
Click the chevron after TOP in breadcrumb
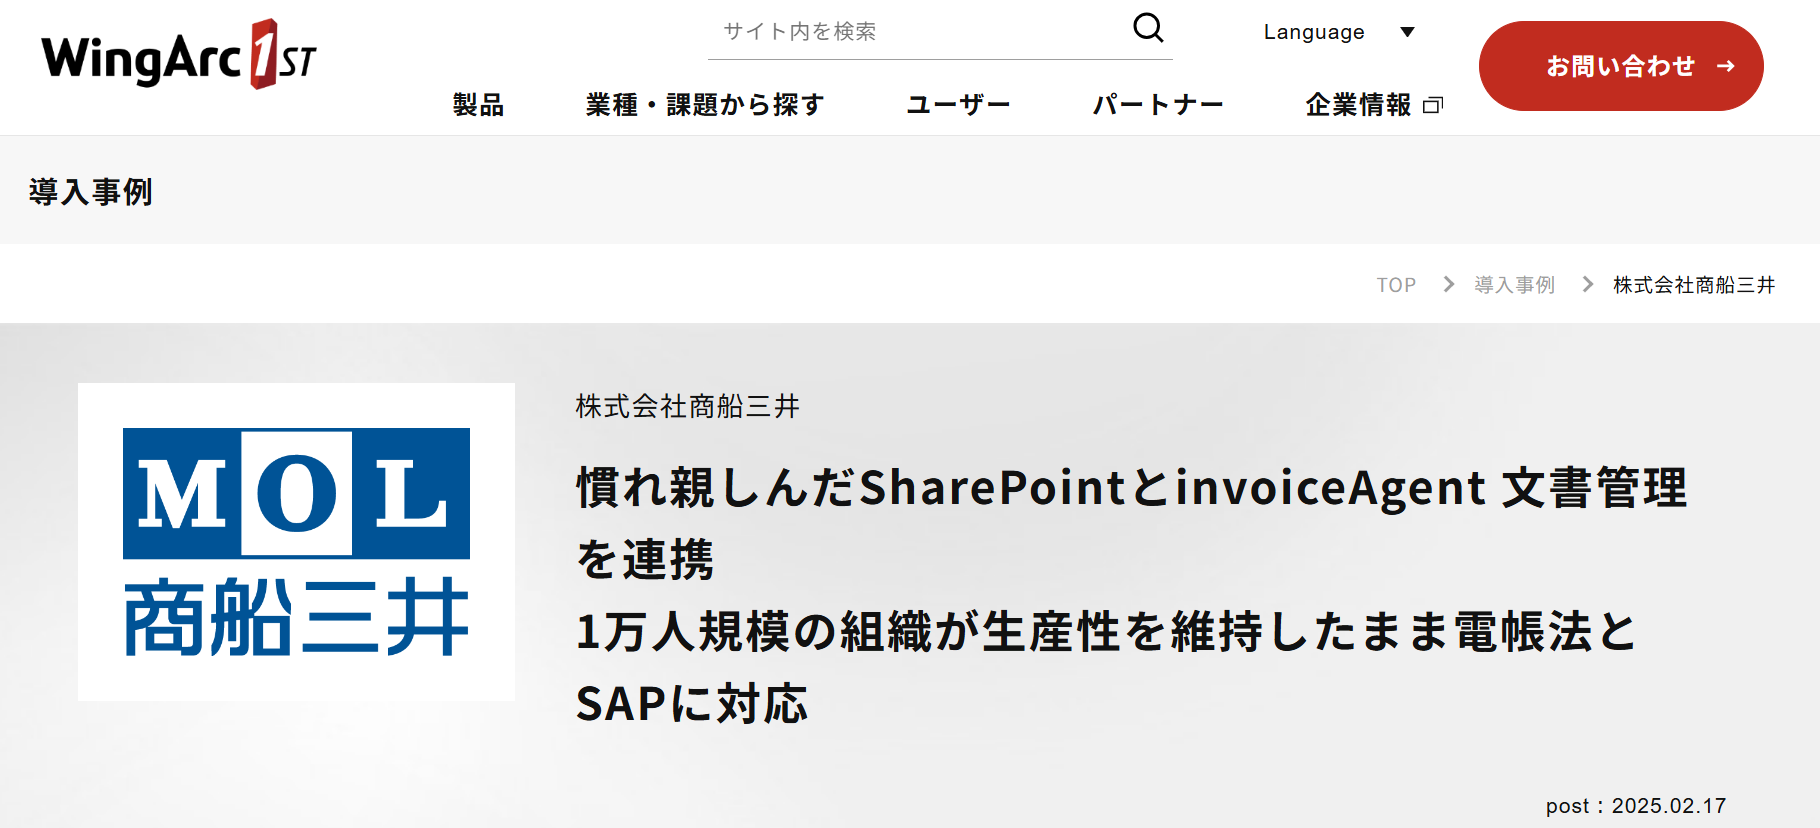pyautogui.click(x=1448, y=285)
